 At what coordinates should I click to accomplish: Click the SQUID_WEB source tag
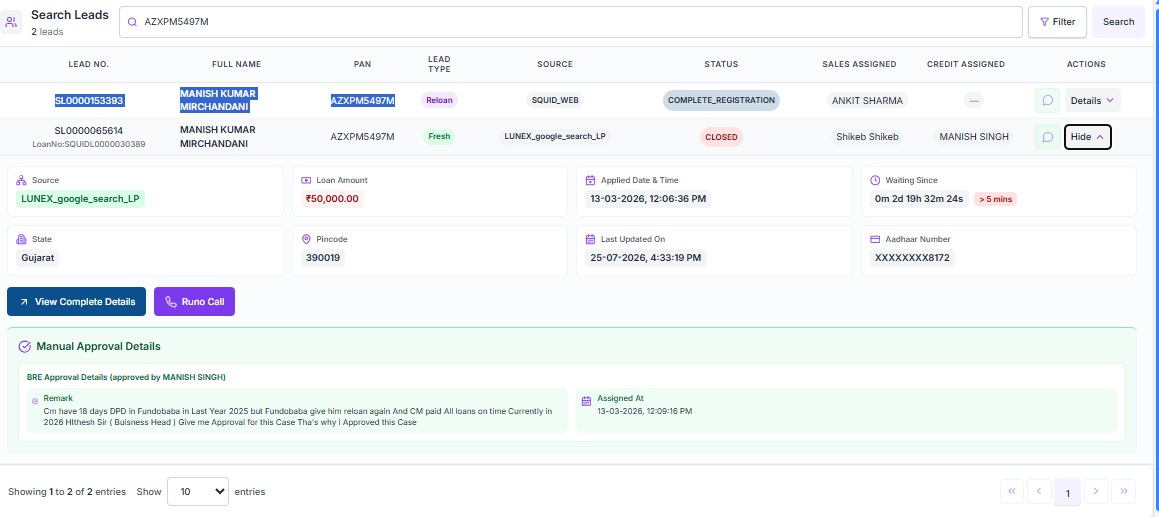point(555,100)
